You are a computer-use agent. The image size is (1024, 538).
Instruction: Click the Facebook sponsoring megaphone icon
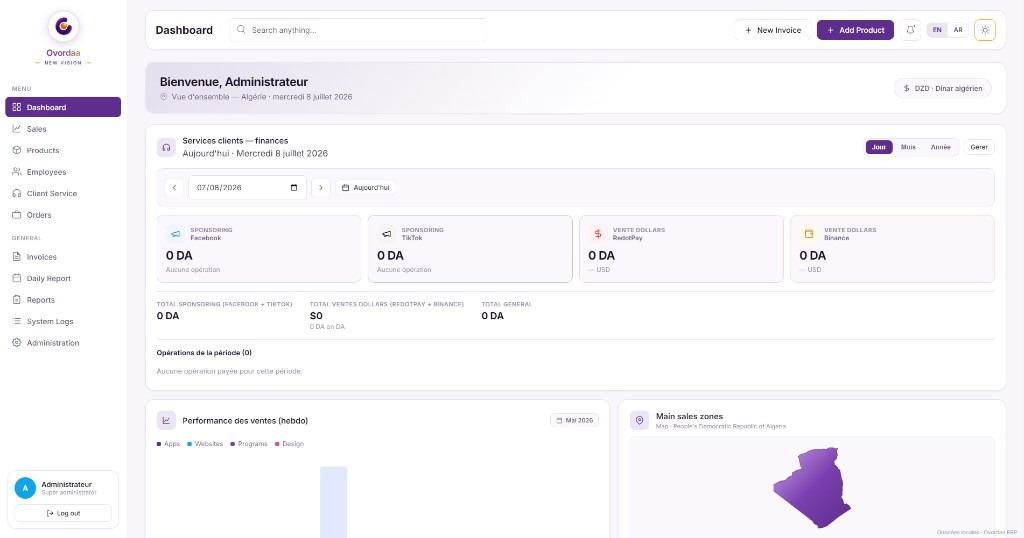[x=176, y=234]
